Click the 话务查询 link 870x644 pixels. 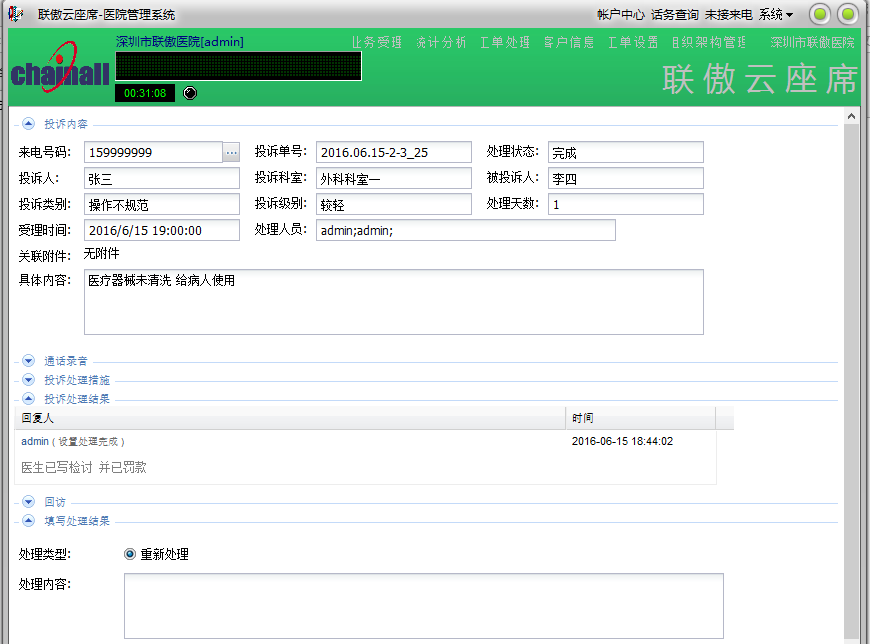675,14
